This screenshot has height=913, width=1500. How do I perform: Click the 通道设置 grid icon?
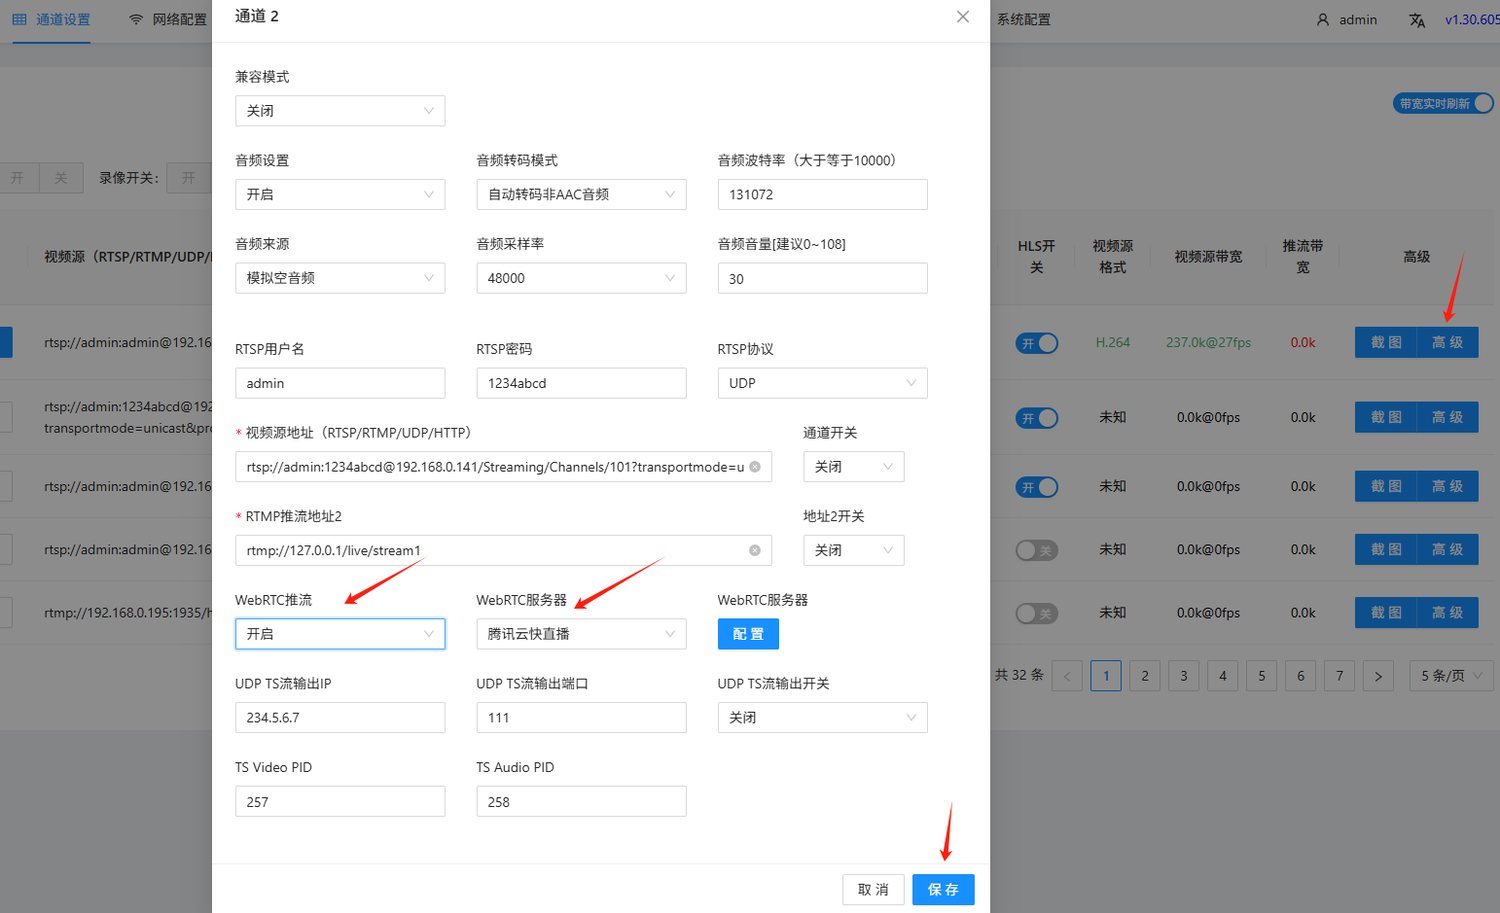point(19,20)
